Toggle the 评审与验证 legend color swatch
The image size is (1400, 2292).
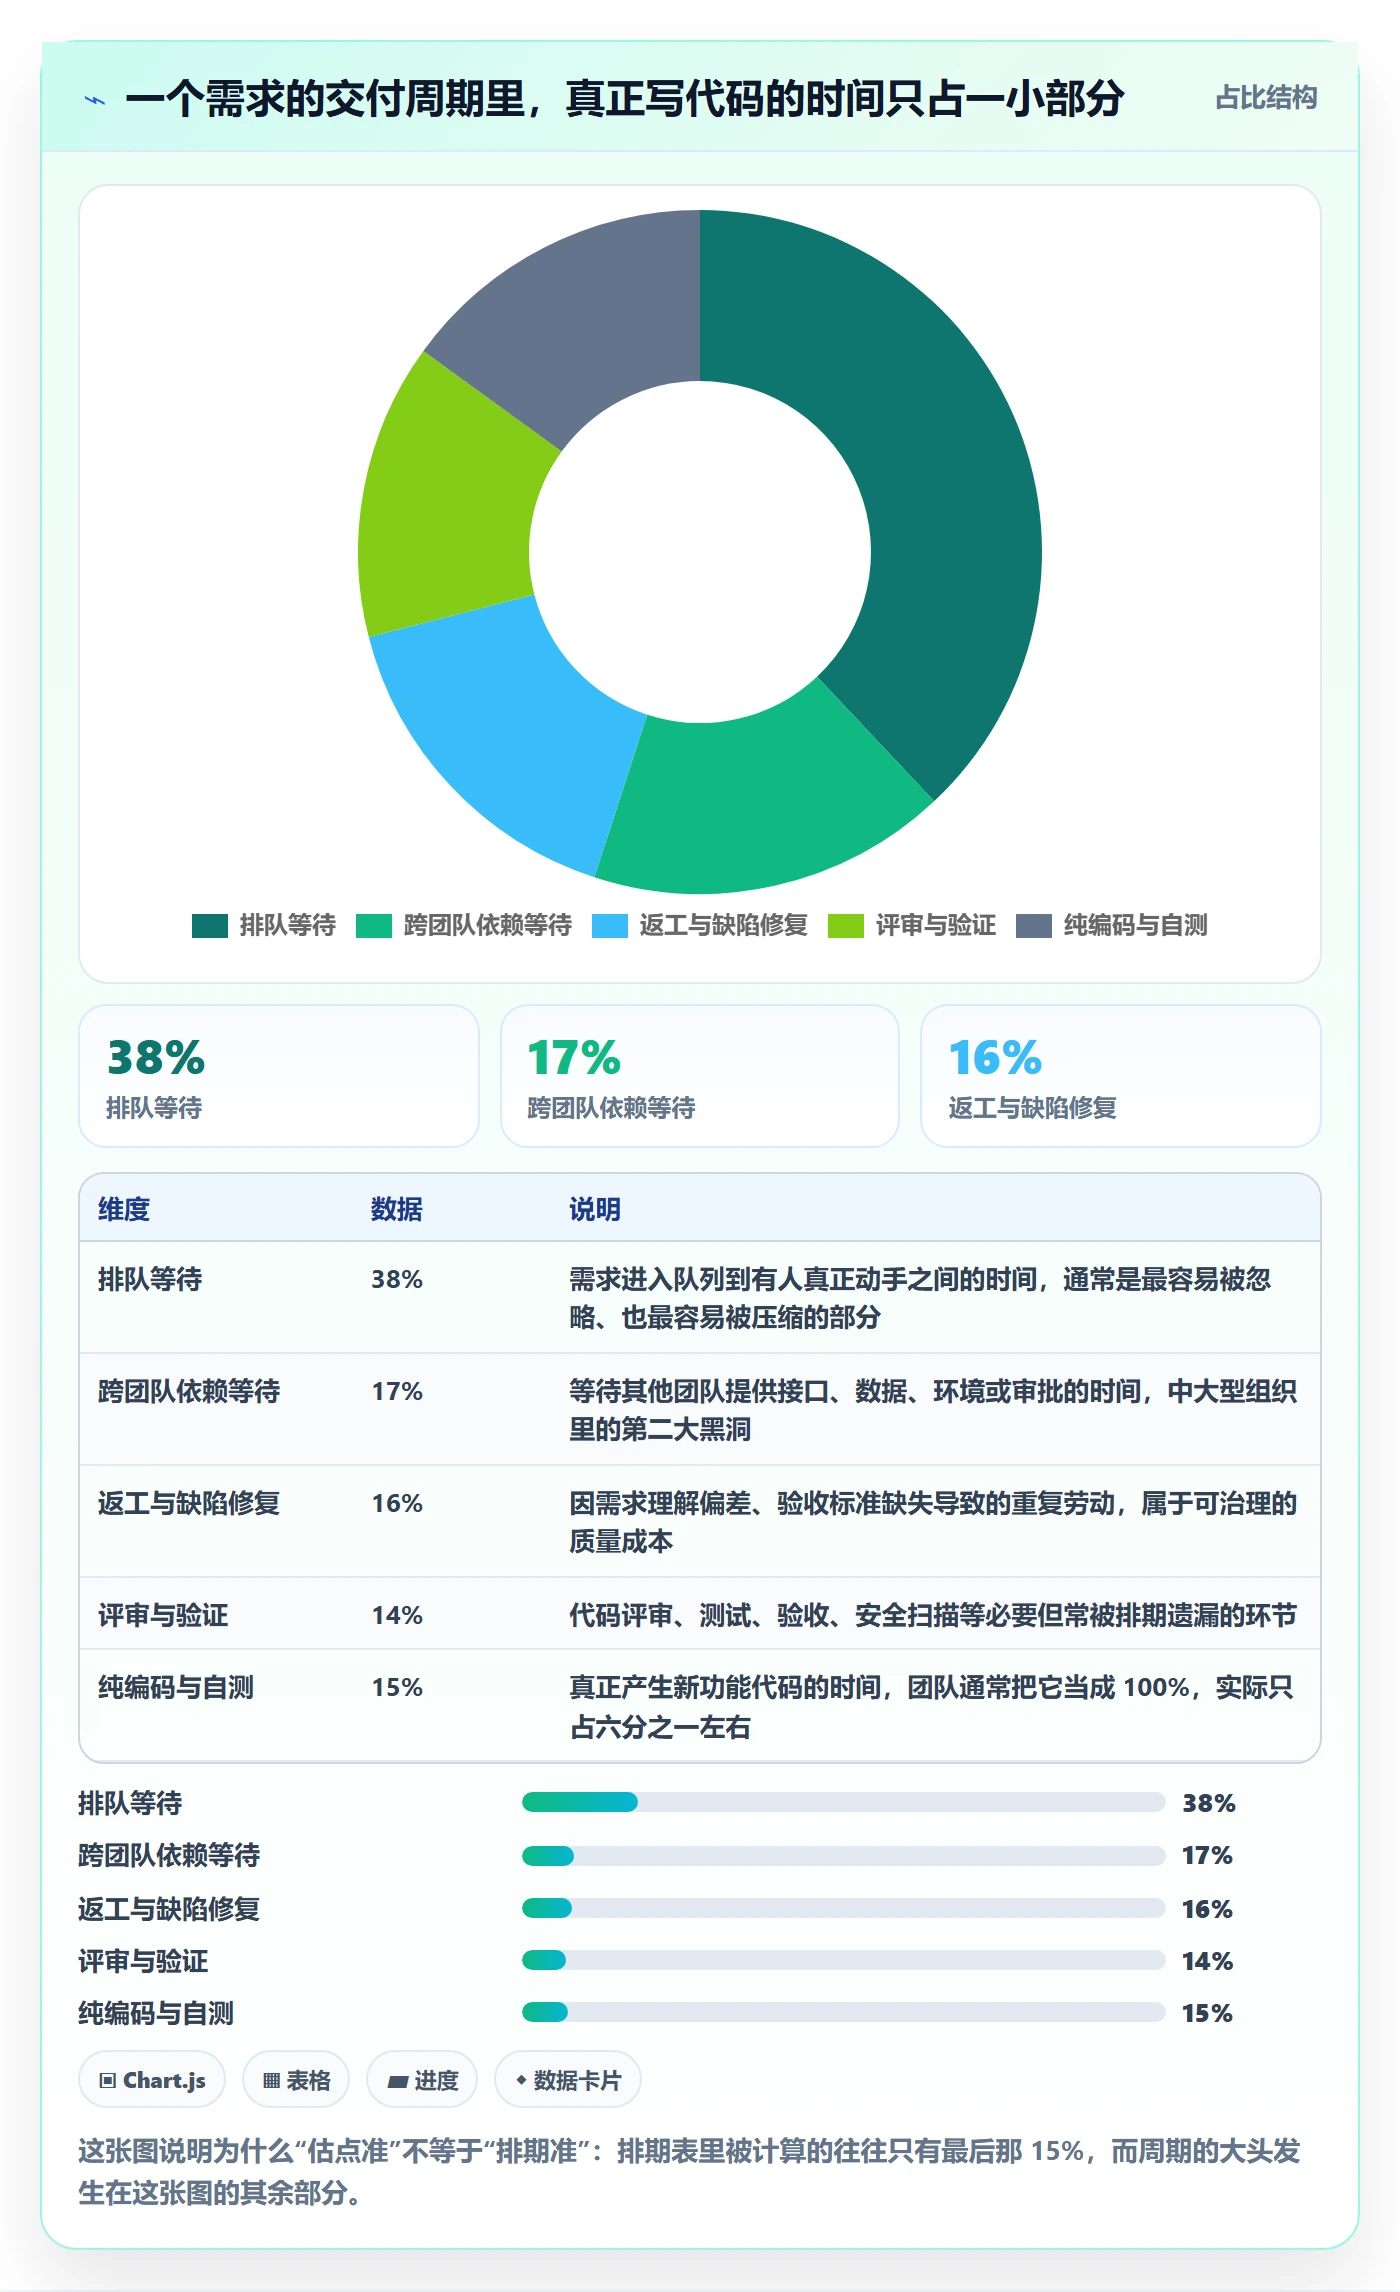(846, 926)
